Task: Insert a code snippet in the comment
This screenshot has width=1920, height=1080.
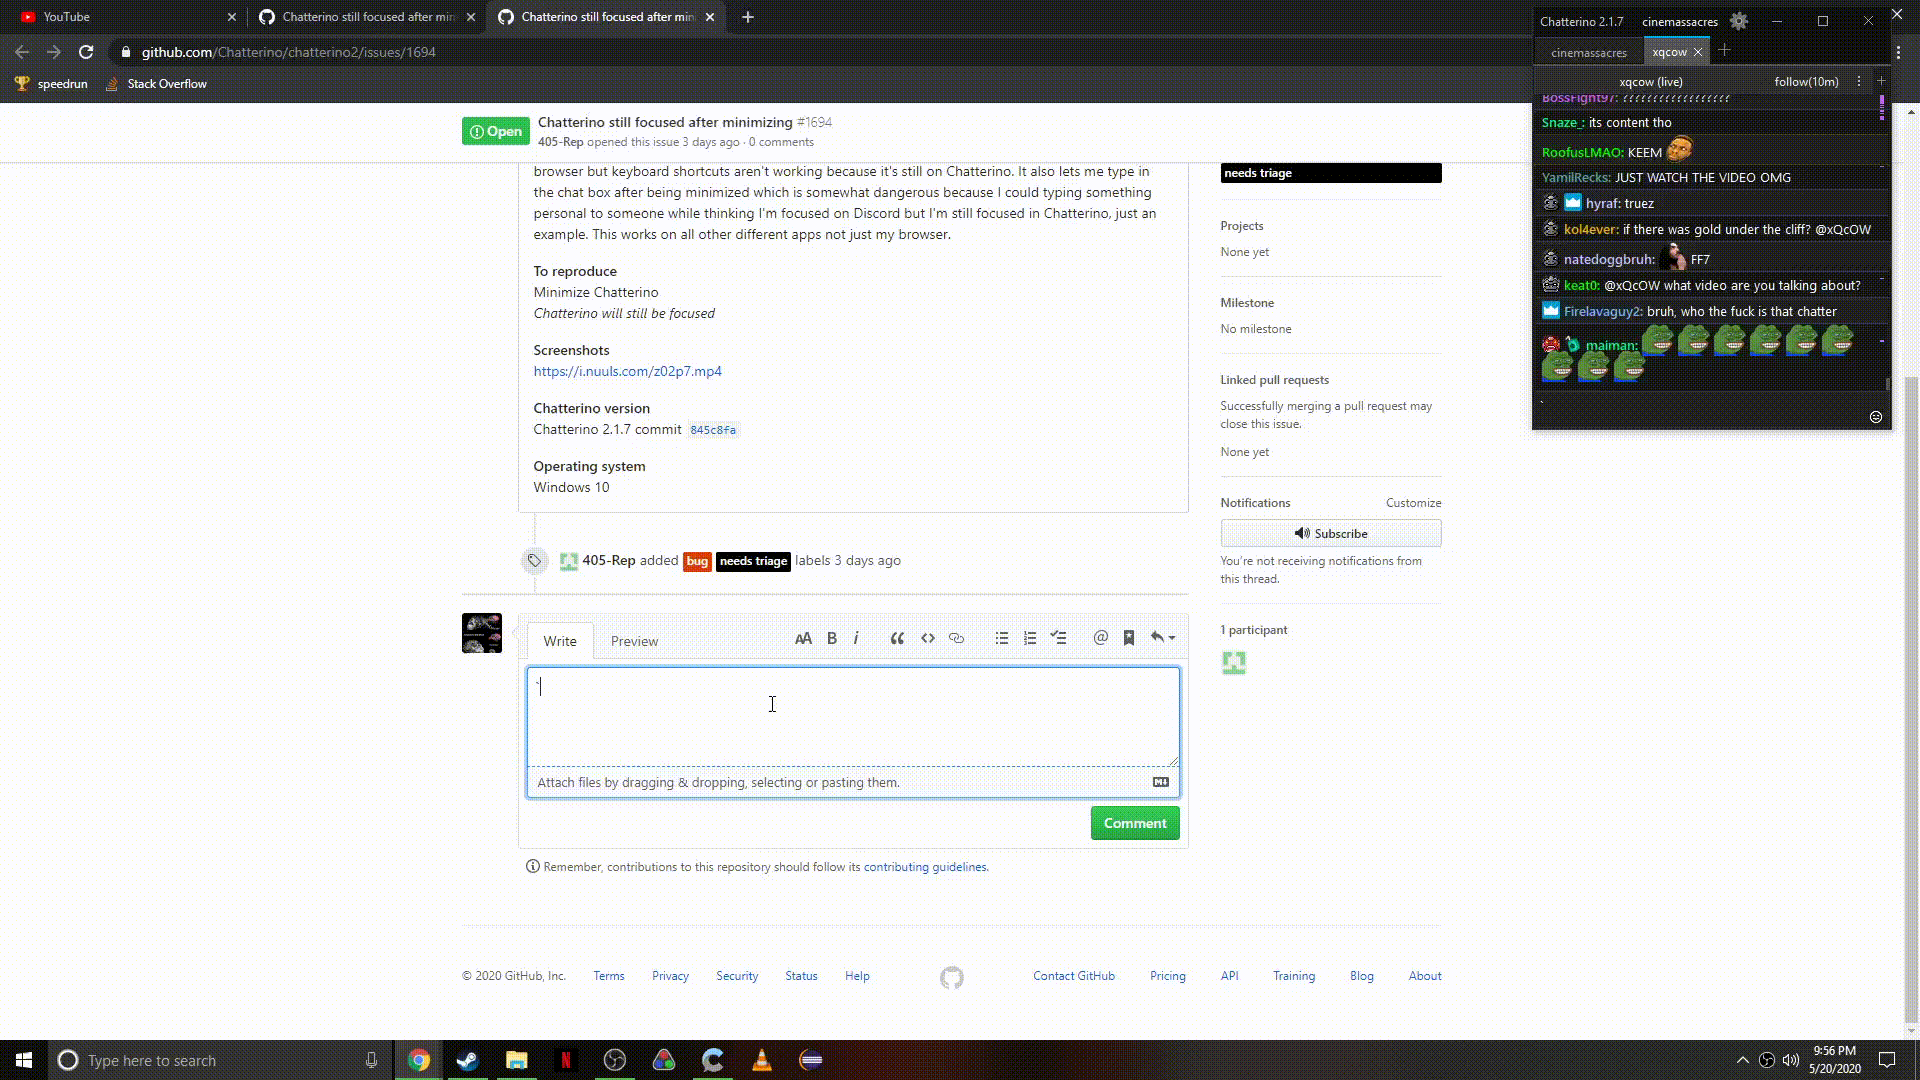Action: click(x=927, y=637)
